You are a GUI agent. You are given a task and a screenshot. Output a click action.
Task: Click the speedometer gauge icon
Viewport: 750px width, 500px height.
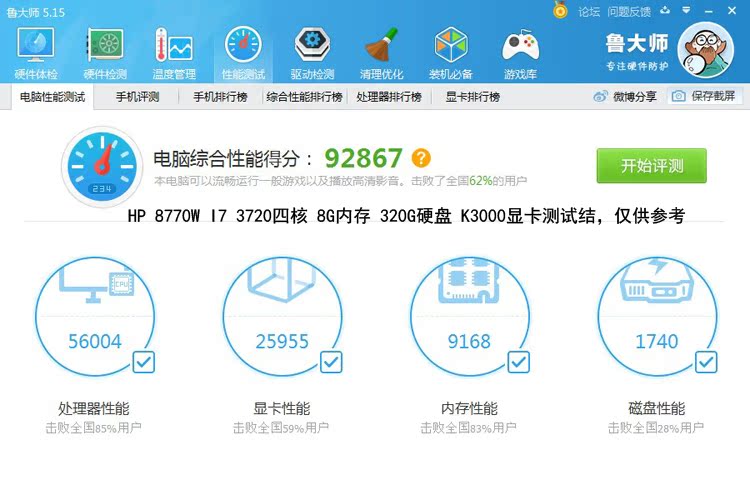pyautogui.click(x=102, y=167)
